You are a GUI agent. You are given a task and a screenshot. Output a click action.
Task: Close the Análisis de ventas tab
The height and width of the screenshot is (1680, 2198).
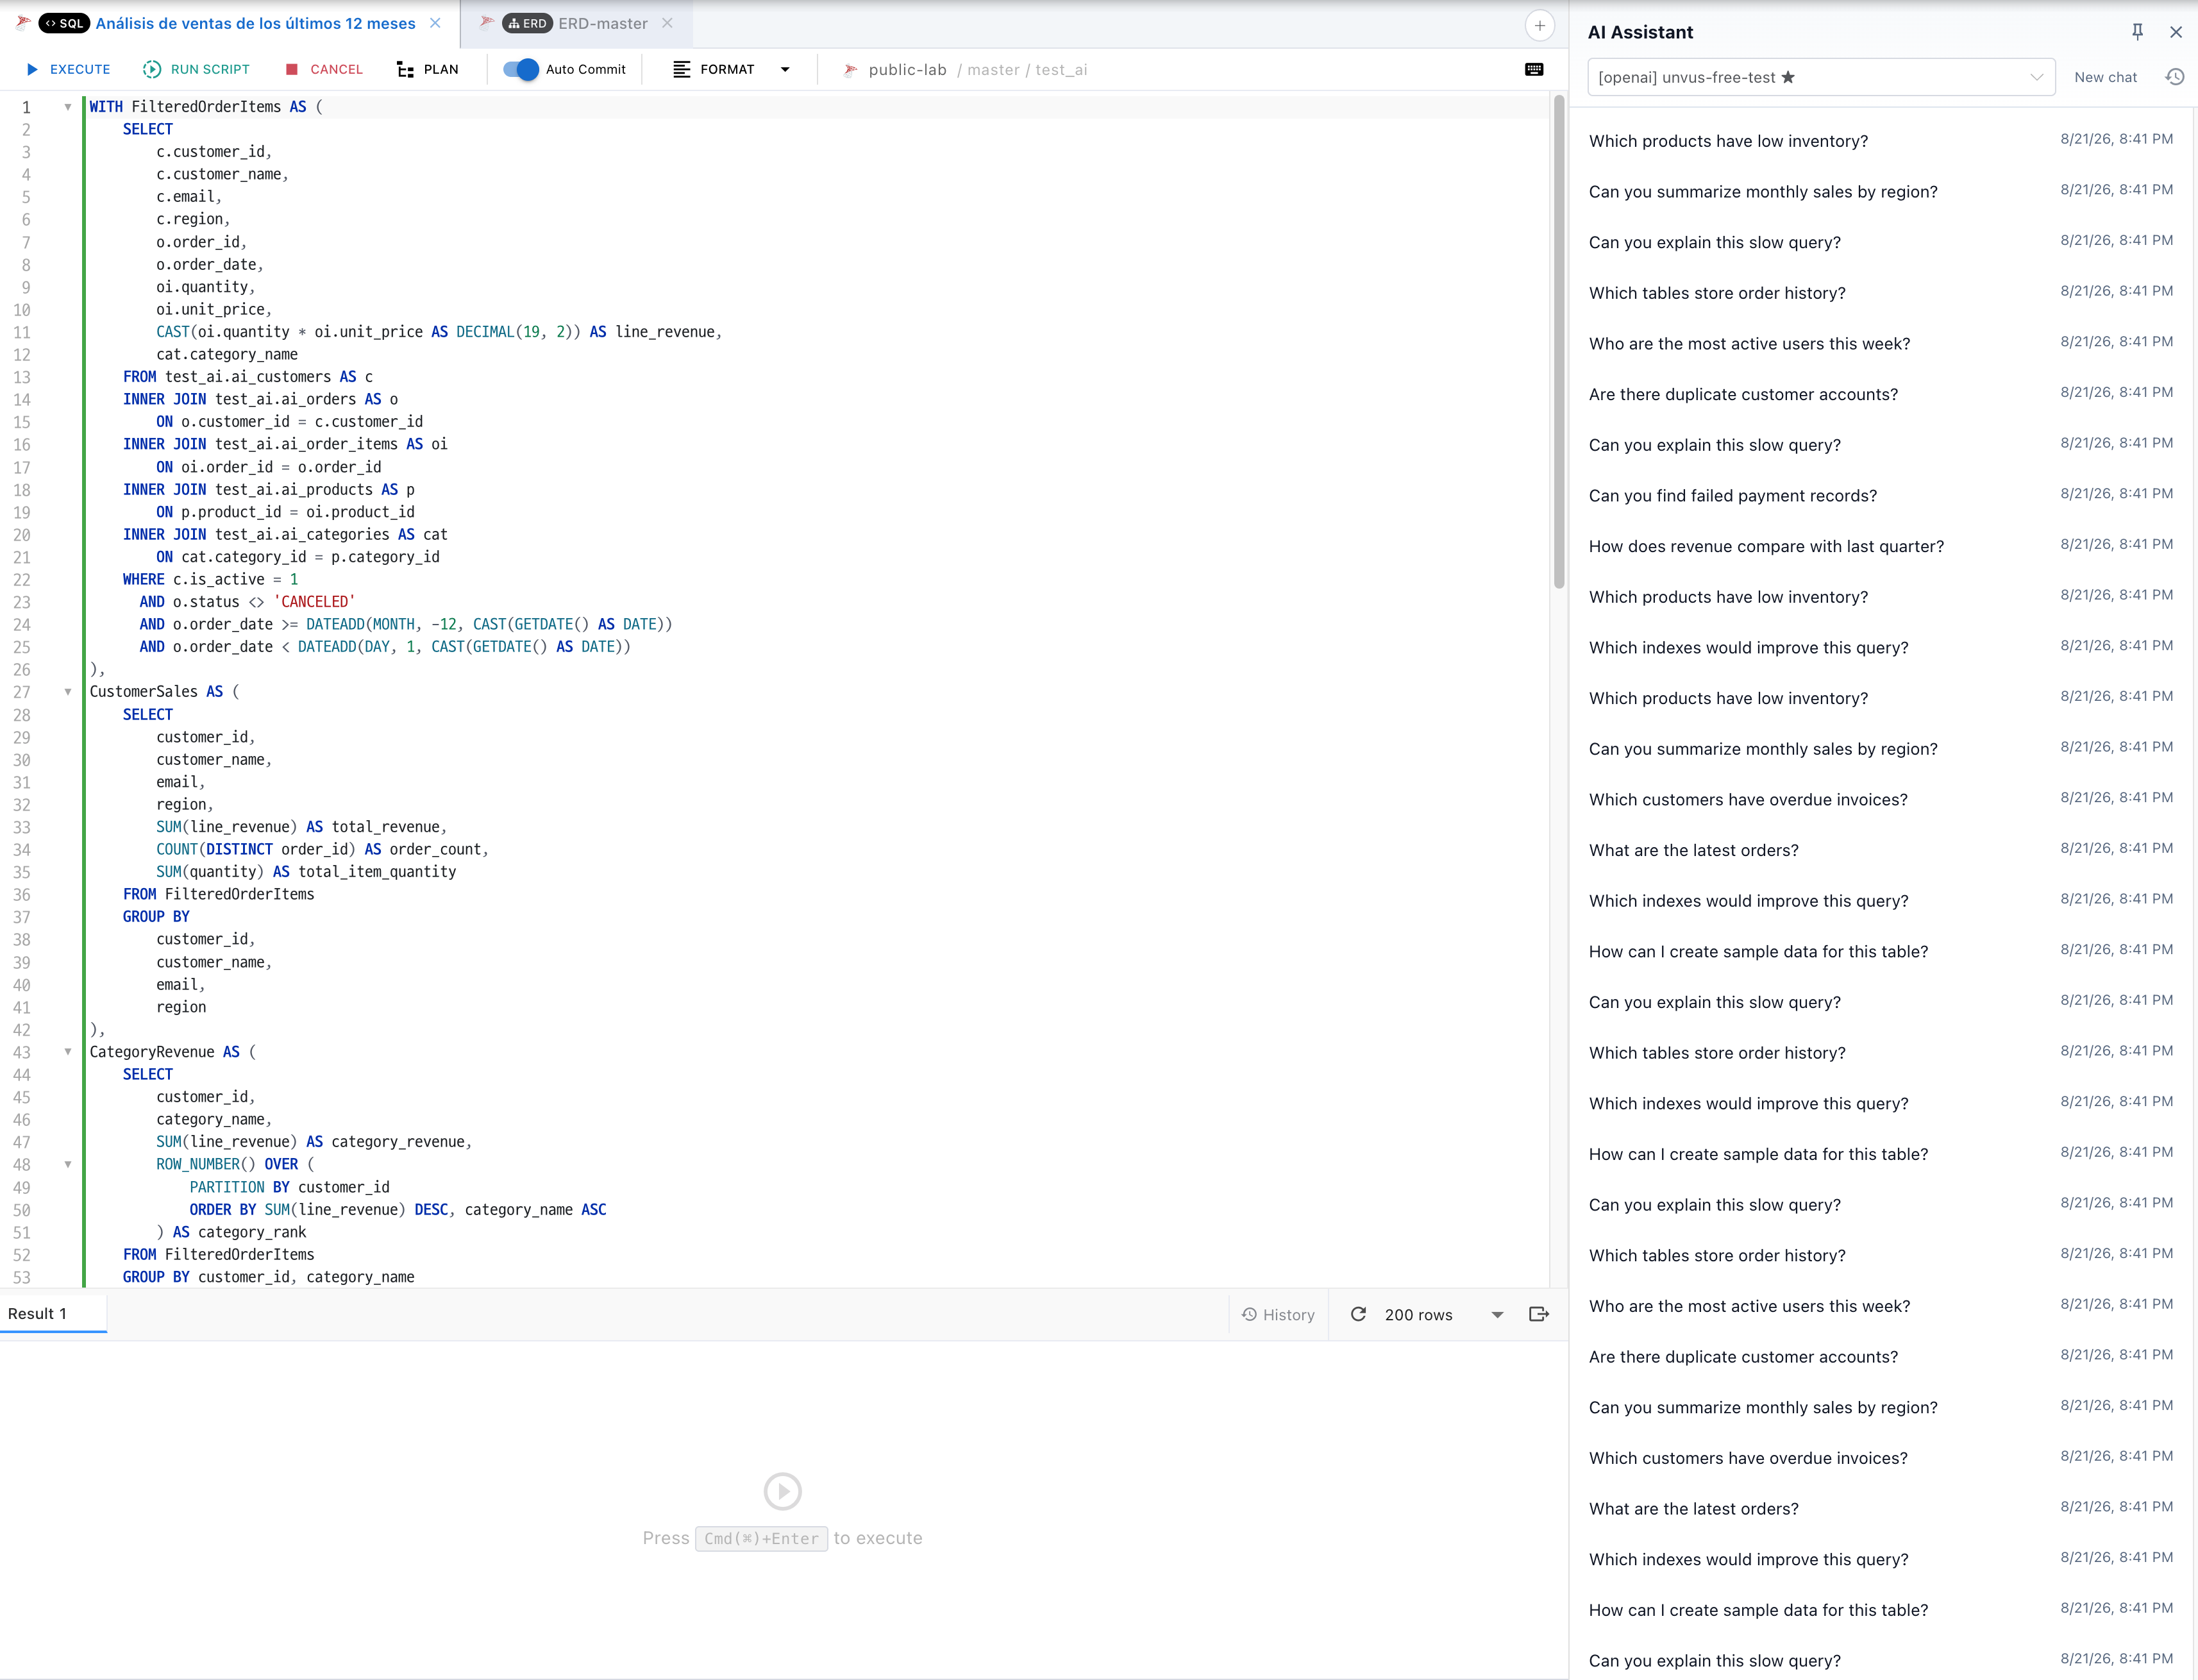tap(435, 23)
